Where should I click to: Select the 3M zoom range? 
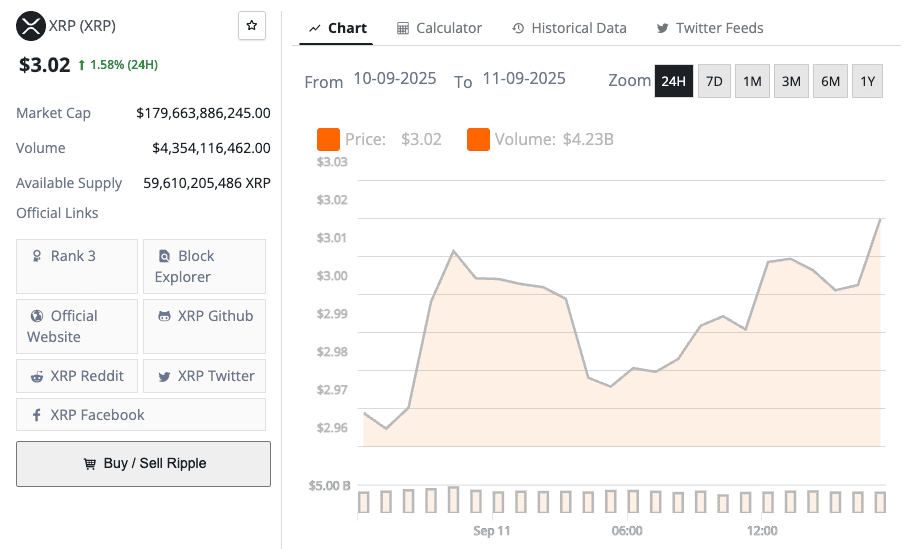coord(791,81)
